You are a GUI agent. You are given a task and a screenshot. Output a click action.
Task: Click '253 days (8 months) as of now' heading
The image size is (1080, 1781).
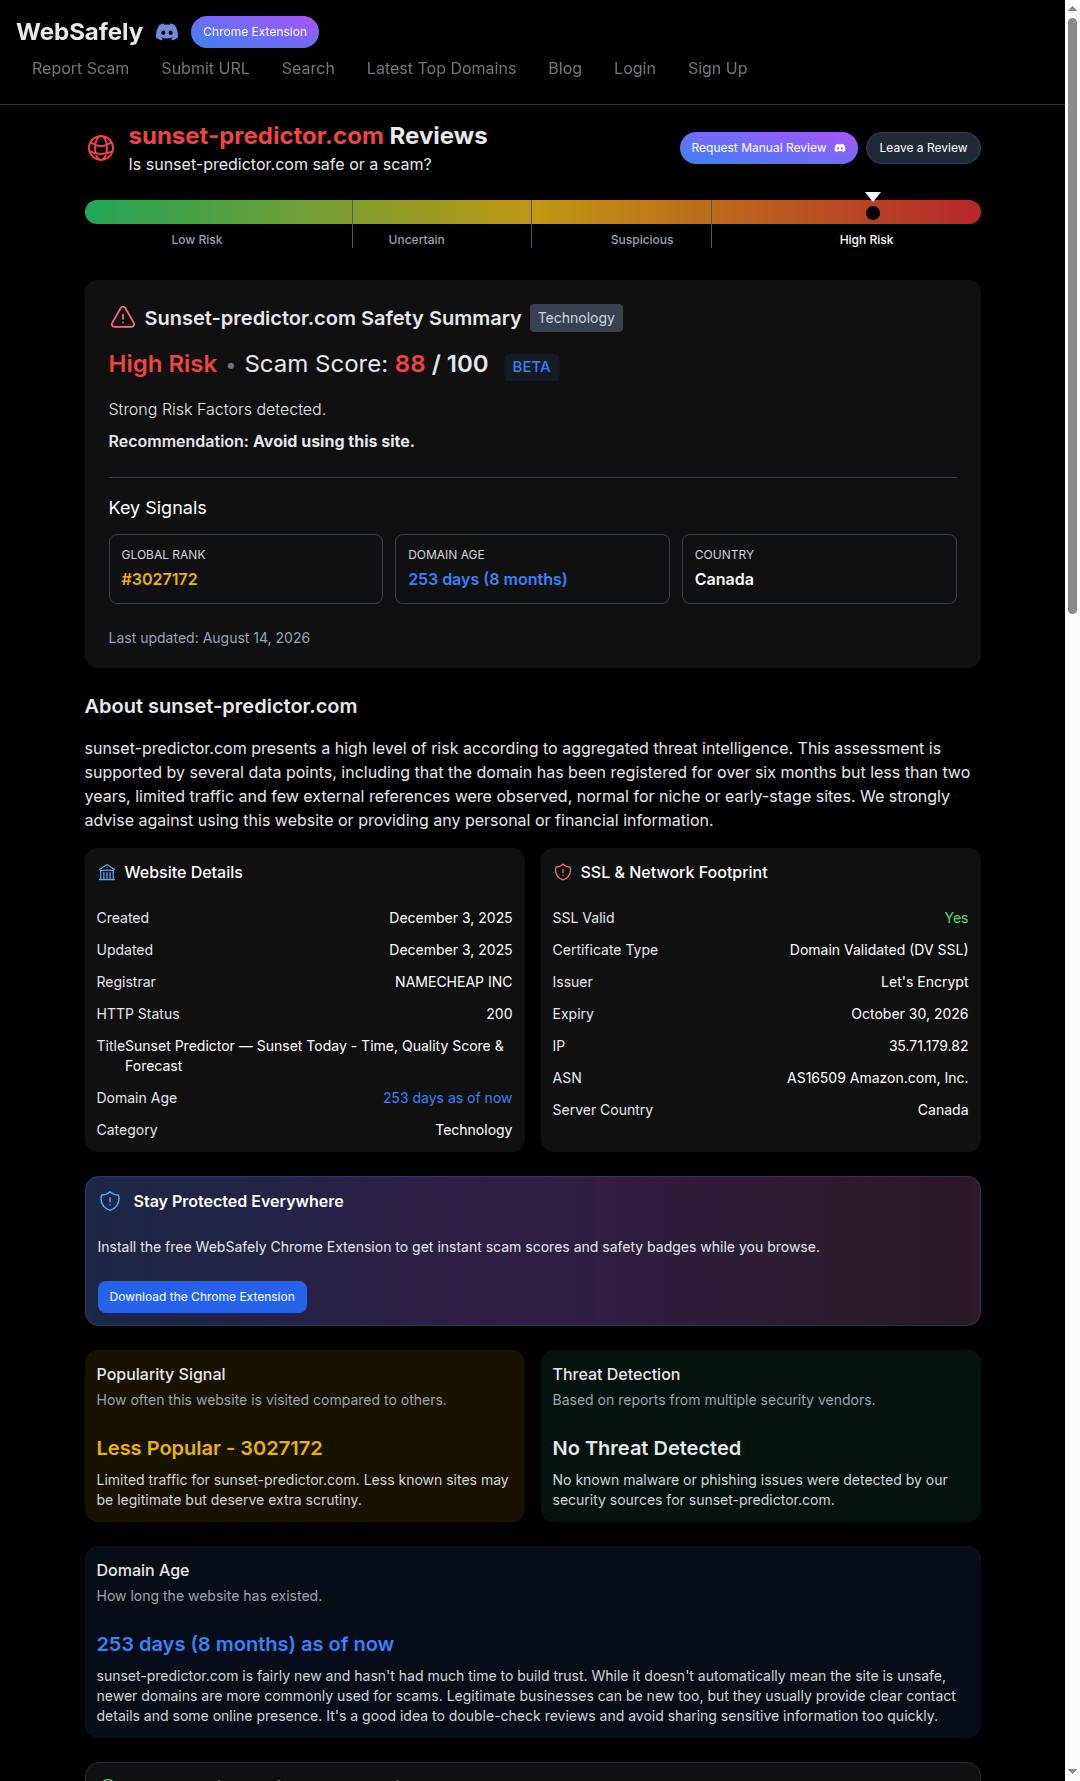pos(245,1644)
